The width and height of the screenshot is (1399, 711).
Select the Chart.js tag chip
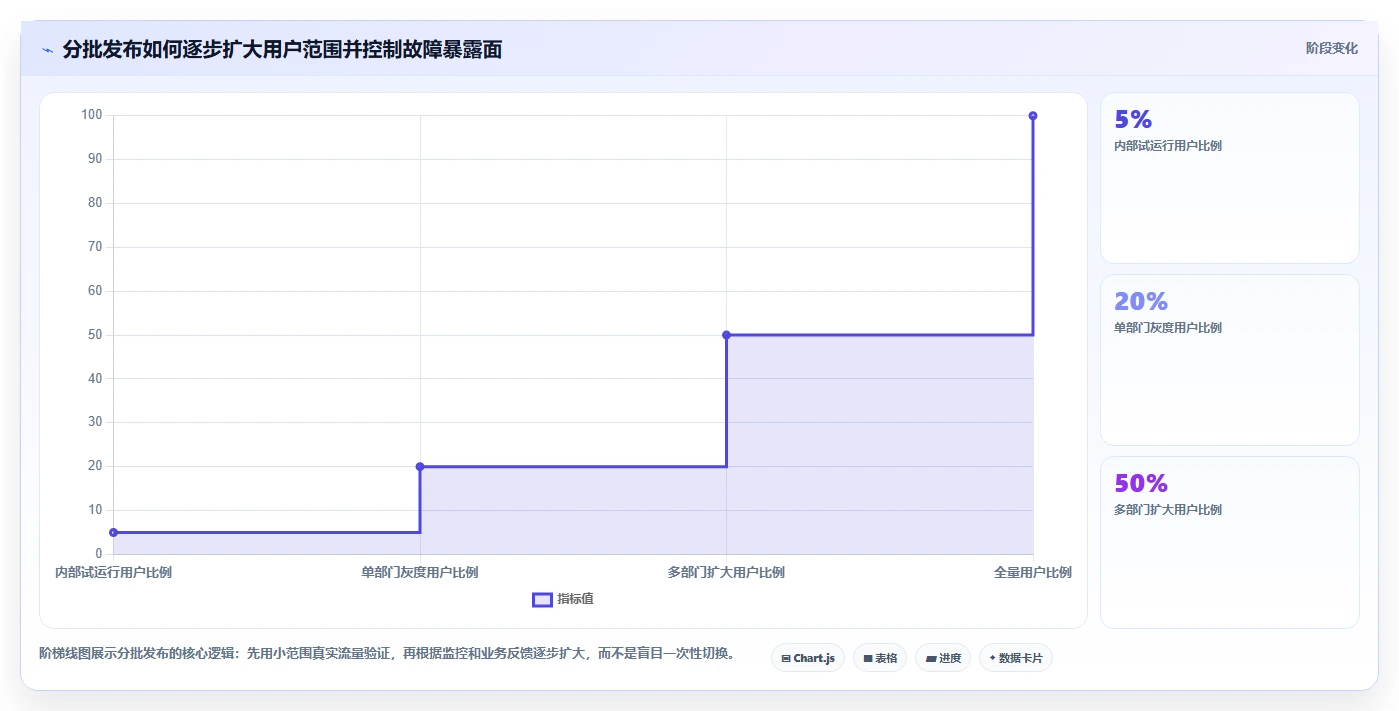coord(808,658)
